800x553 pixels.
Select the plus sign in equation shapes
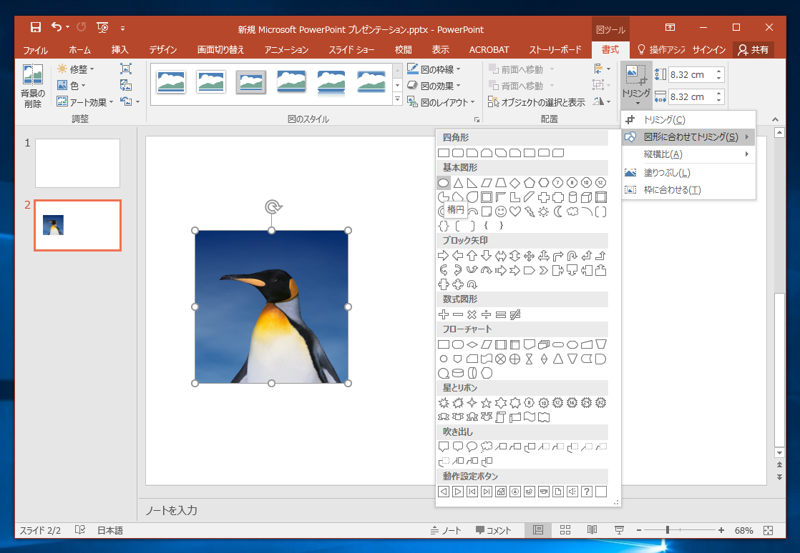(x=444, y=314)
